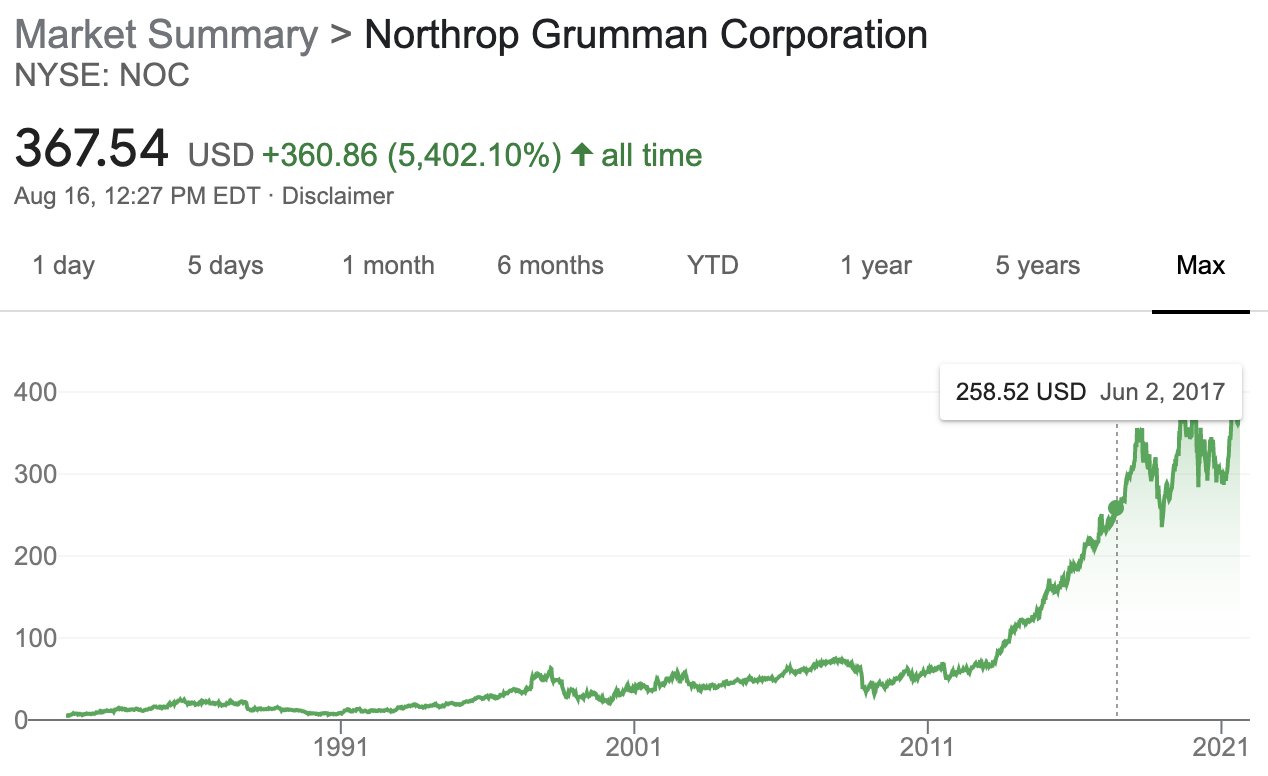Select the 1 day range tab
The width and height of the screenshot is (1268, 776).
[x=63, y=265]
